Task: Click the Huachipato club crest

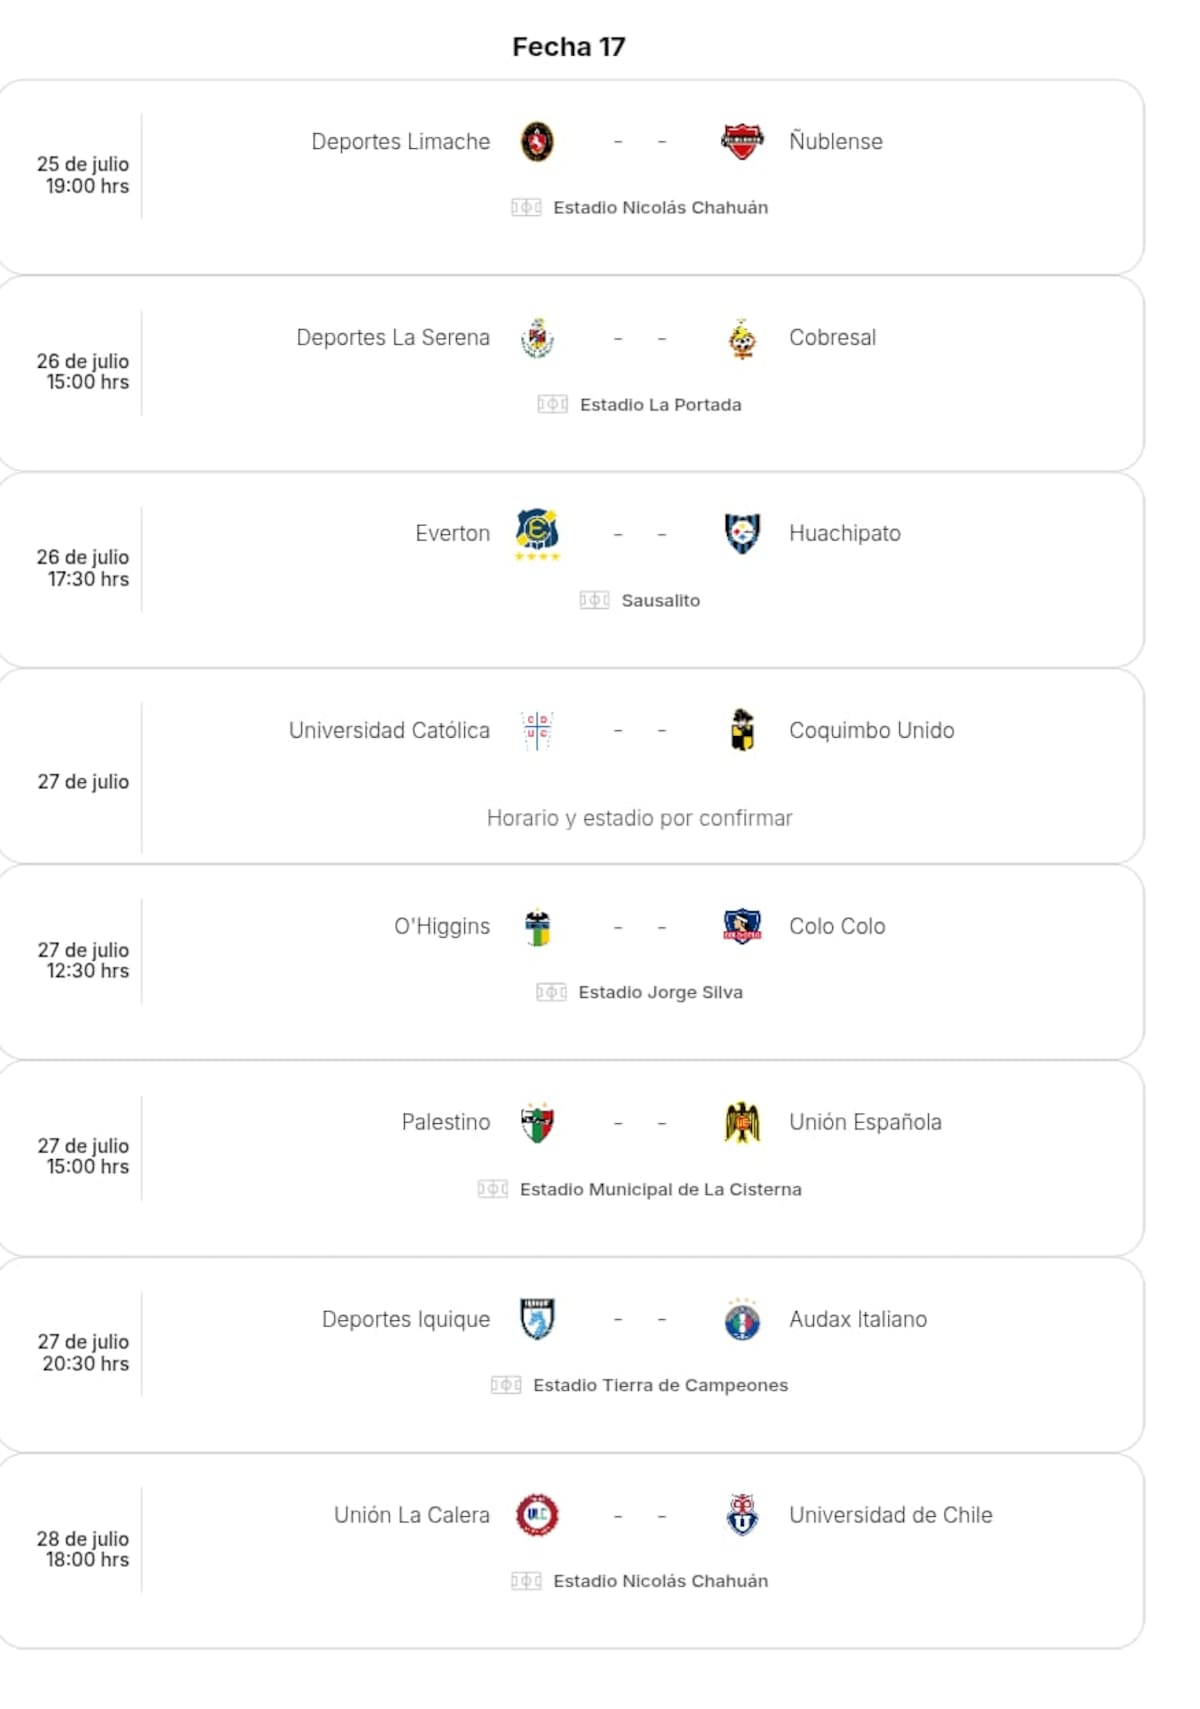Action: 740,533
